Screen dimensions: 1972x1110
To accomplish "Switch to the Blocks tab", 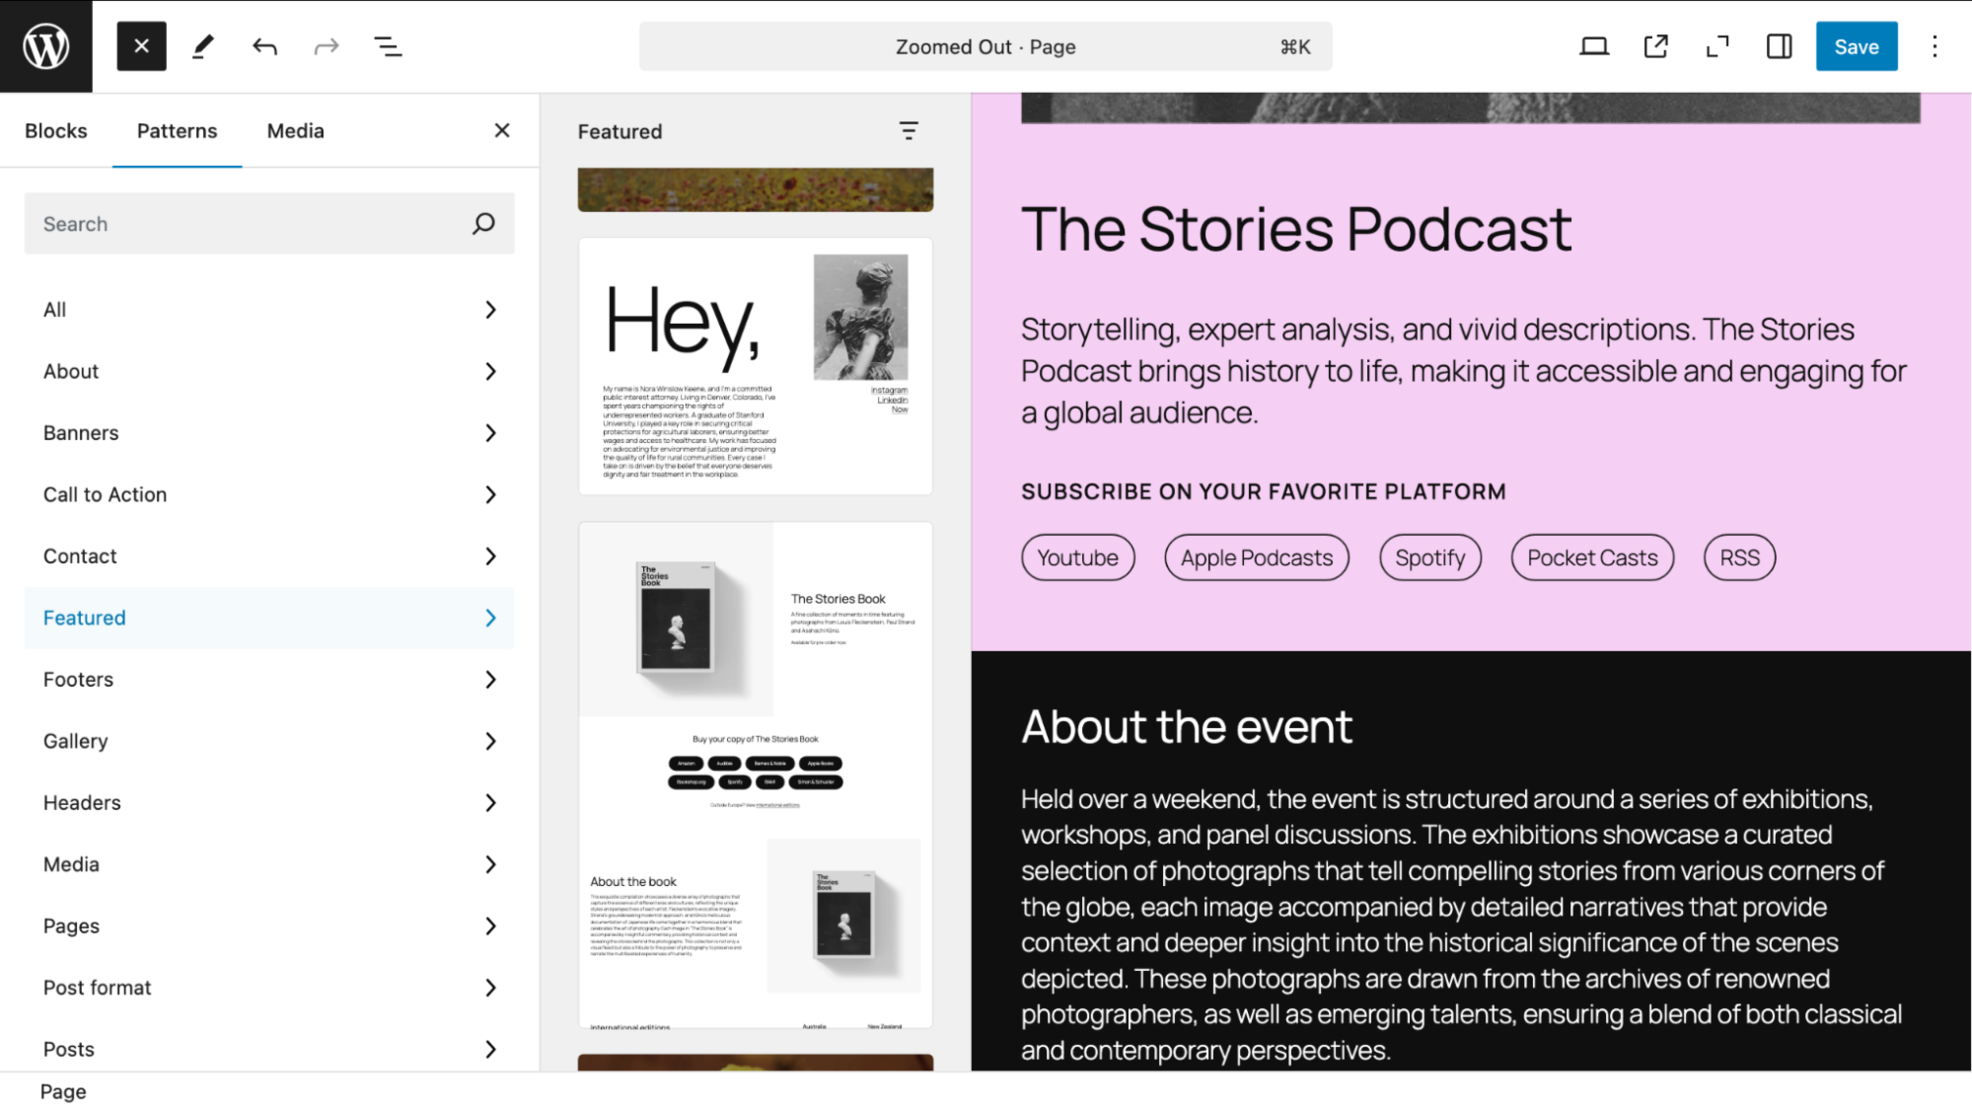I will click(x=56, y=130).
